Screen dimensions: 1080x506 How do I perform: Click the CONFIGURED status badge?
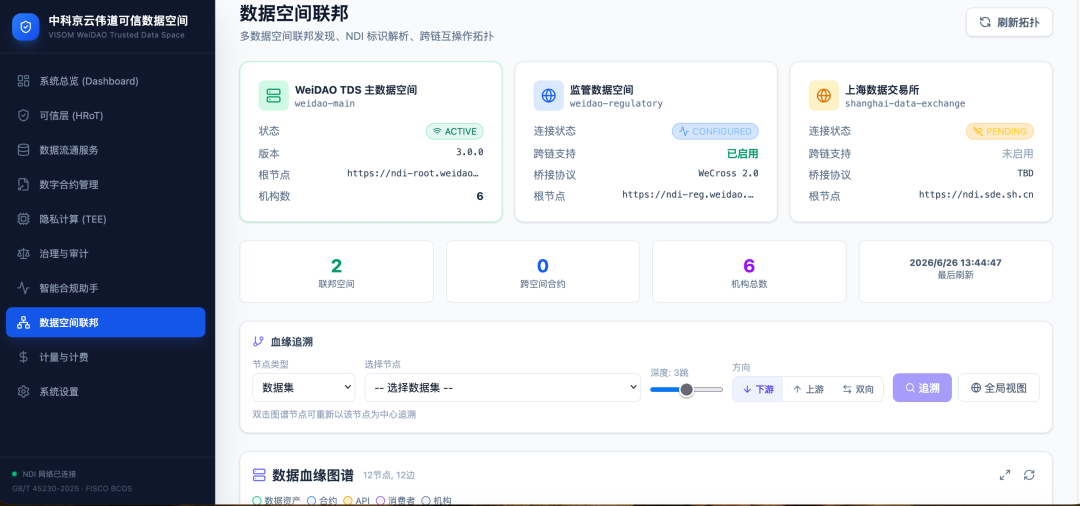pos(715,131)
